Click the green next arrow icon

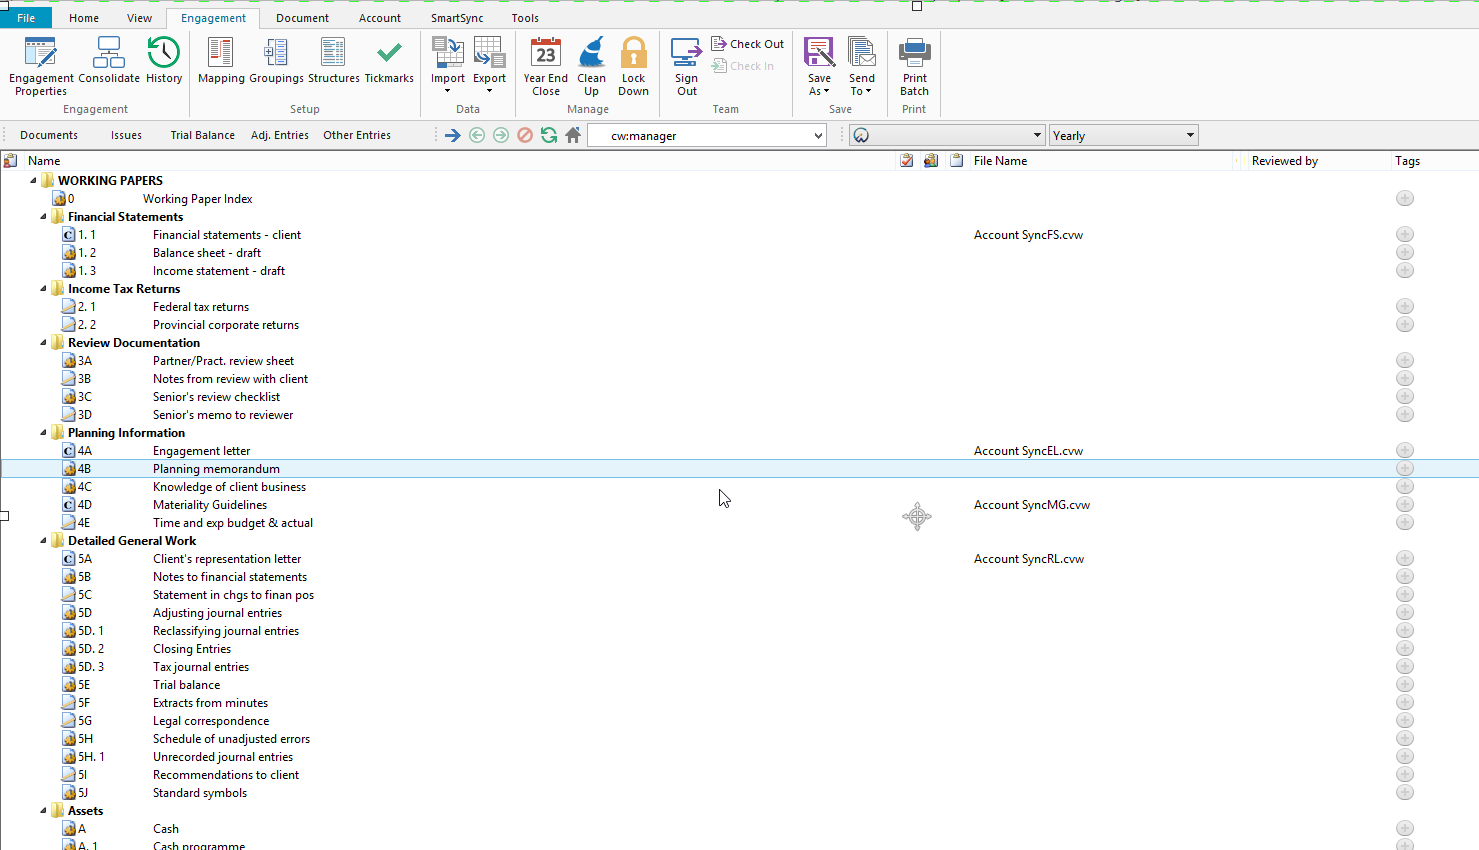click(501, 135)
